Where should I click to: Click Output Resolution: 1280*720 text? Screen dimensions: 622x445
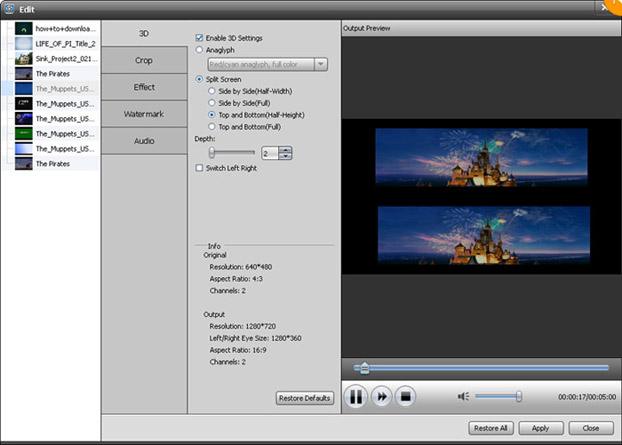tap(242, 326)
